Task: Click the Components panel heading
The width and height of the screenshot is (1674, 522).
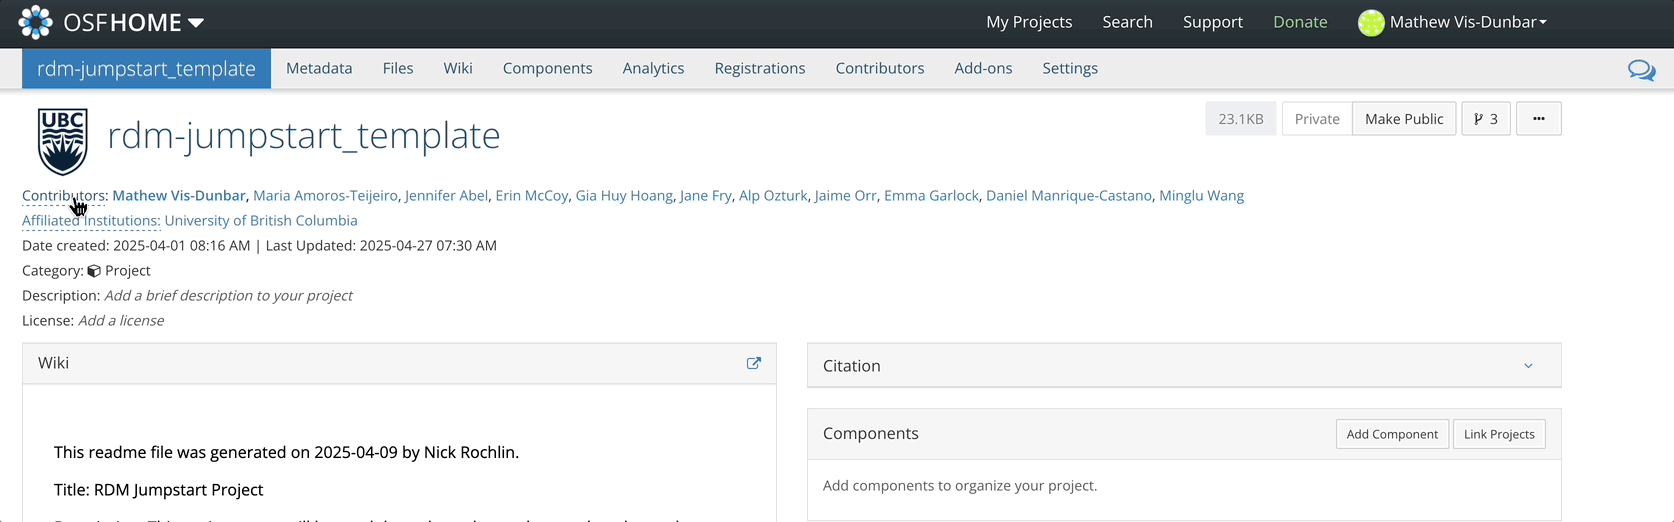Action: click(x=871, y=434)
